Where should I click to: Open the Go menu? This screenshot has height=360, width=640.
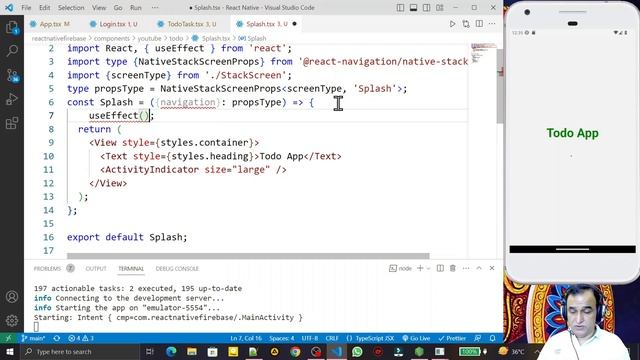pos(118,8)
